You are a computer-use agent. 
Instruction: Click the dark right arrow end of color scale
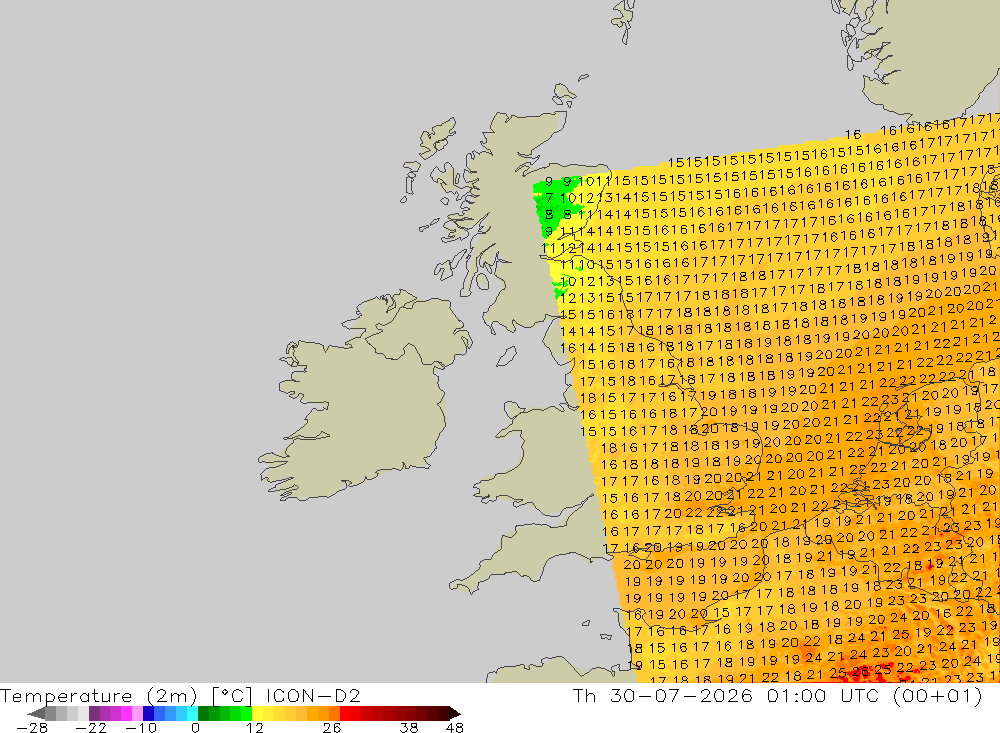[x=454, y=713]
